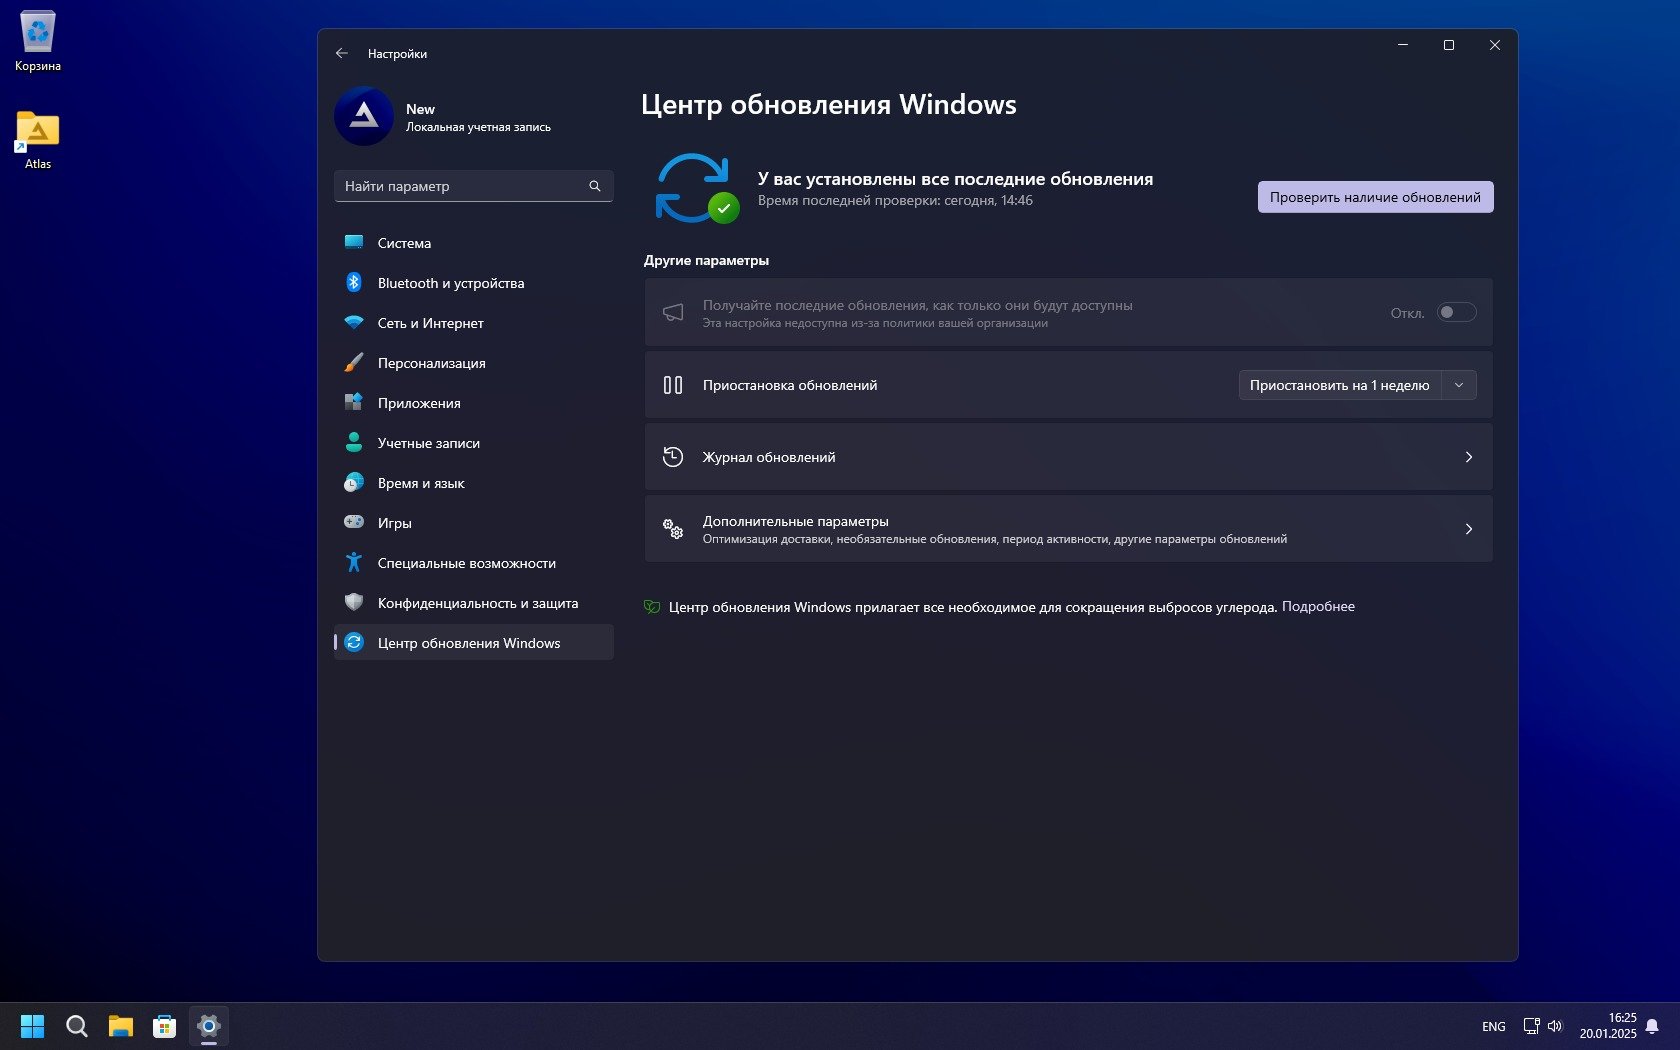Viewport: 1680px width, 1050px height.
Task: Go to Специальные возможности settings
Action: click(x=473, y=562)
